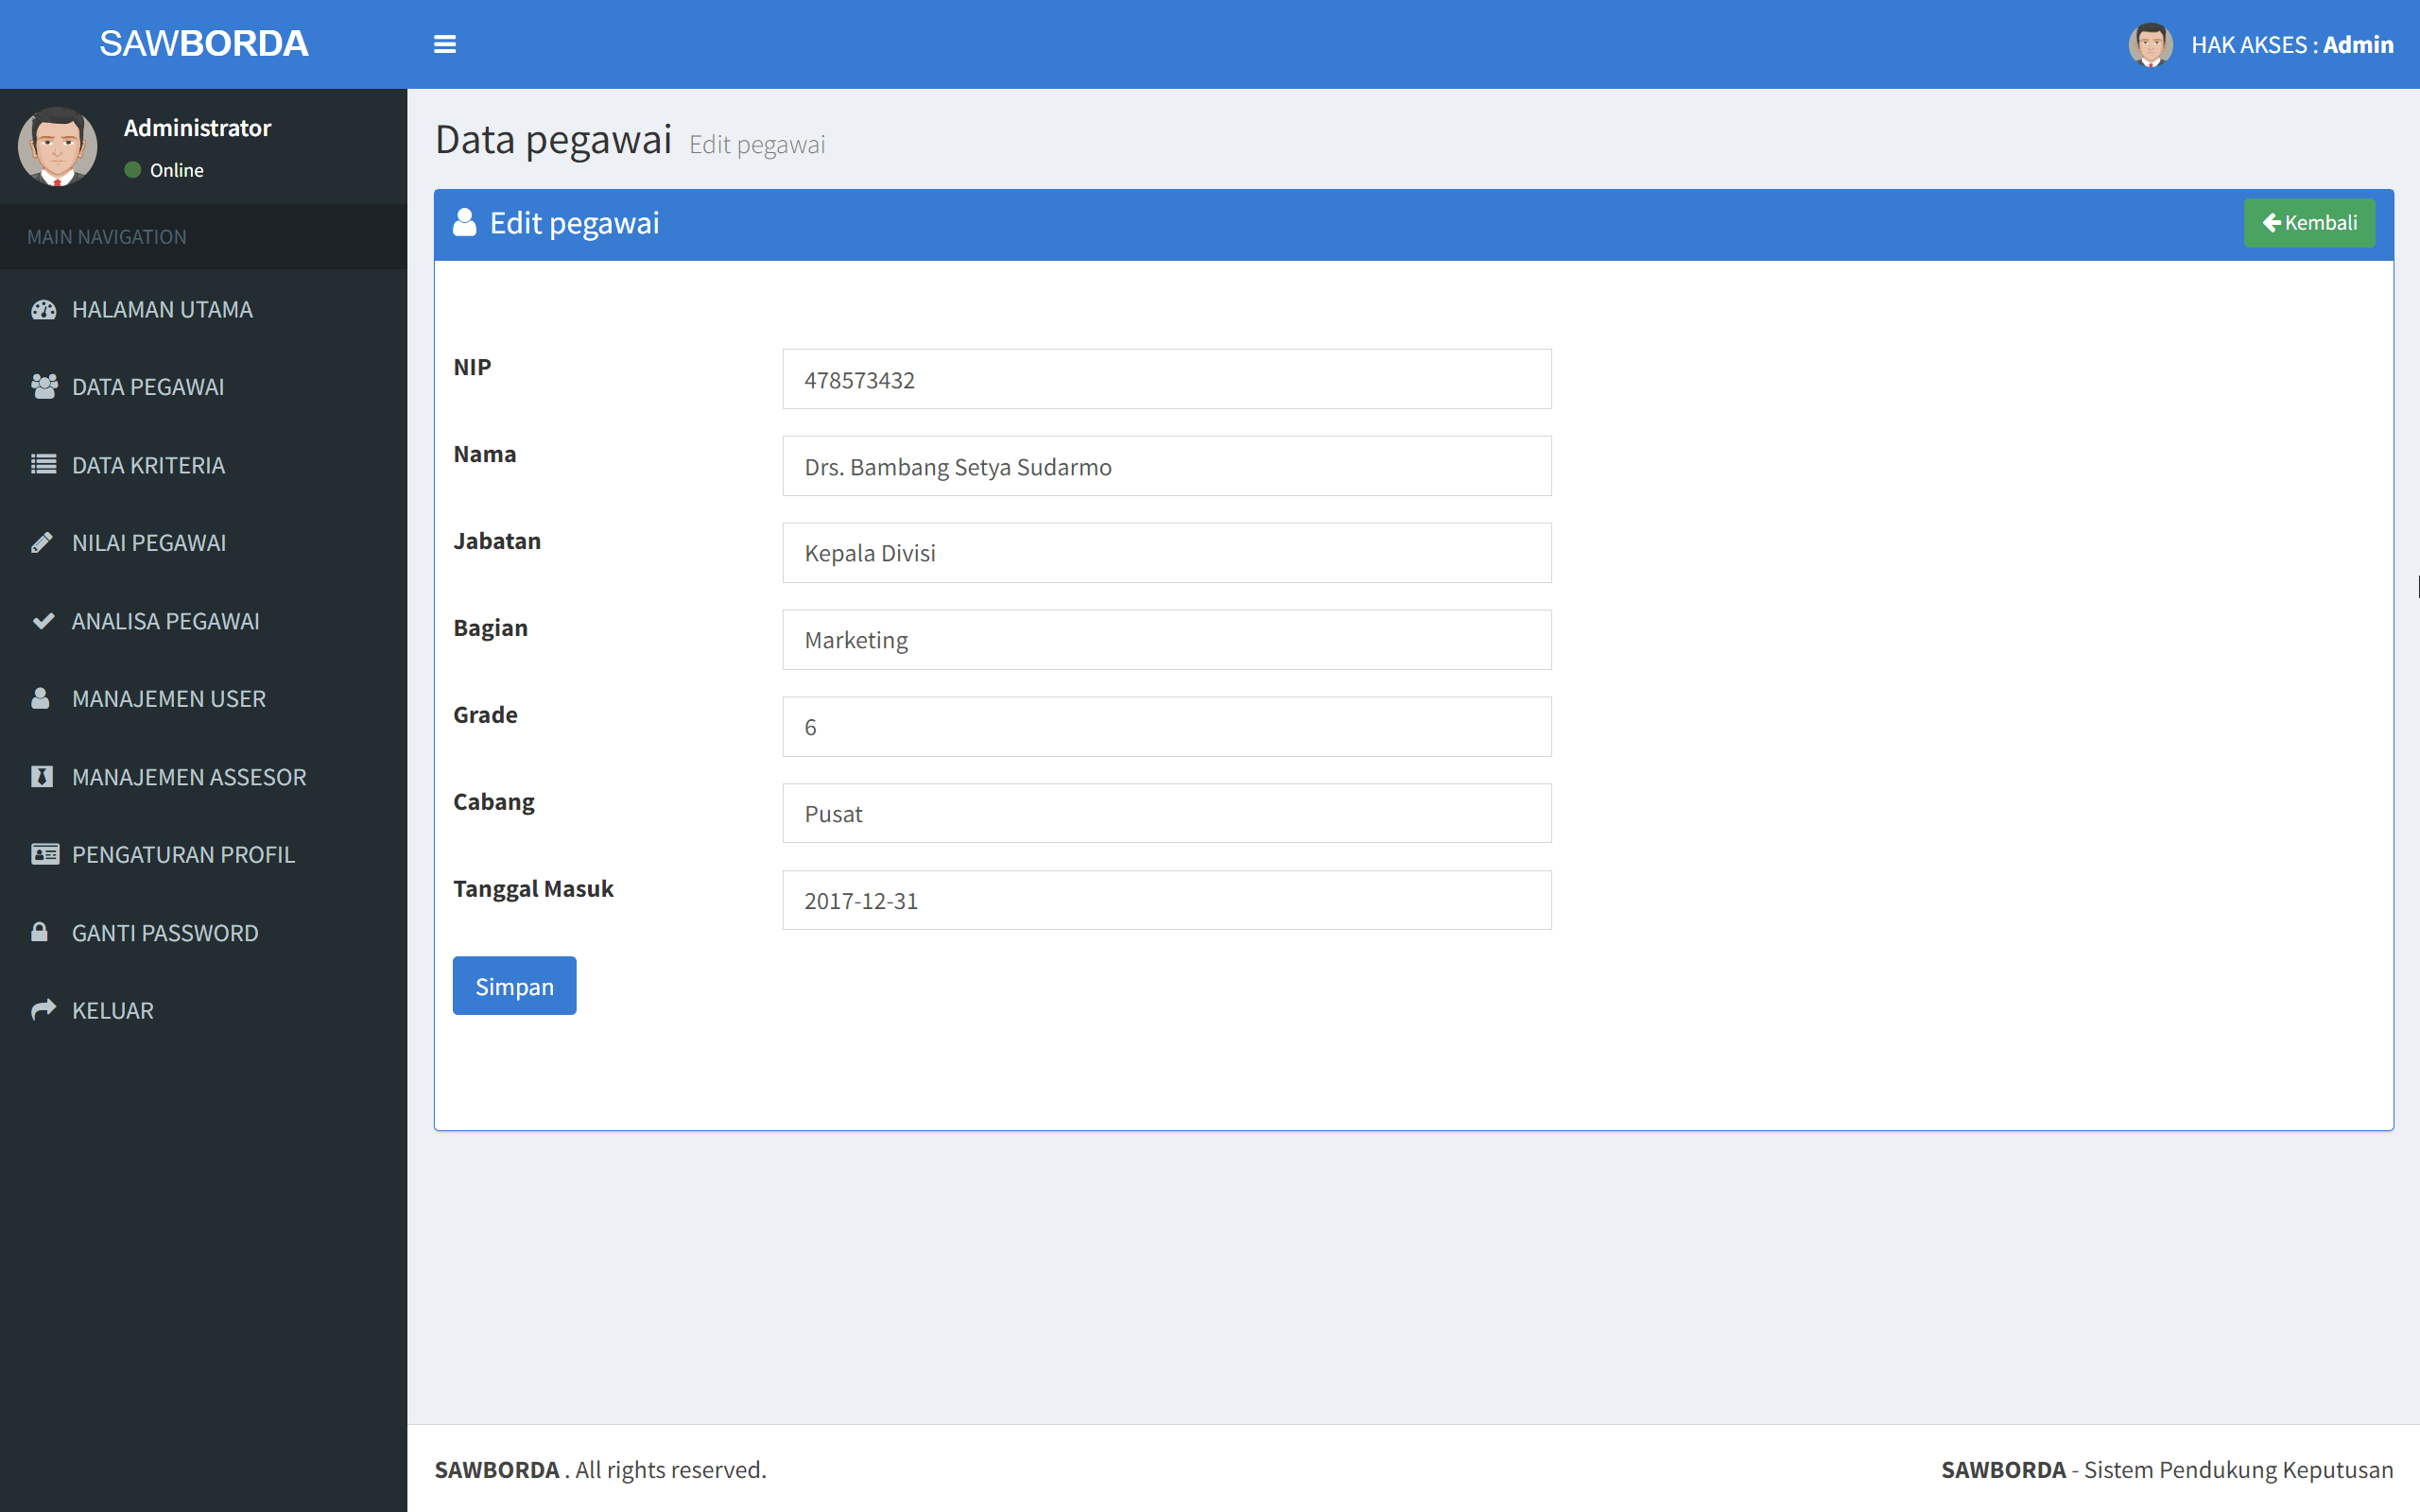Viewport: 2420px width, 1512px height.
Task: Toggle the sidebar with hamburger menu
Action: [444, 43]
